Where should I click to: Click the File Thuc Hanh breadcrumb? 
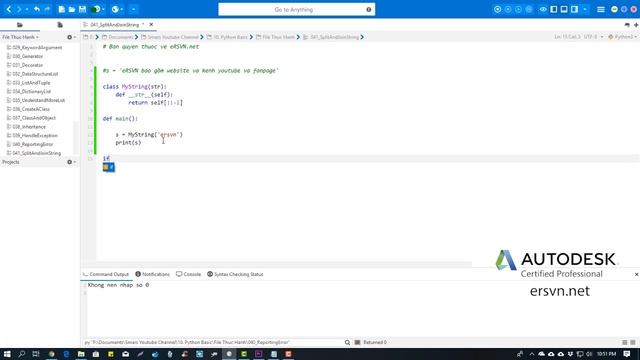click(x=275, y=37)
